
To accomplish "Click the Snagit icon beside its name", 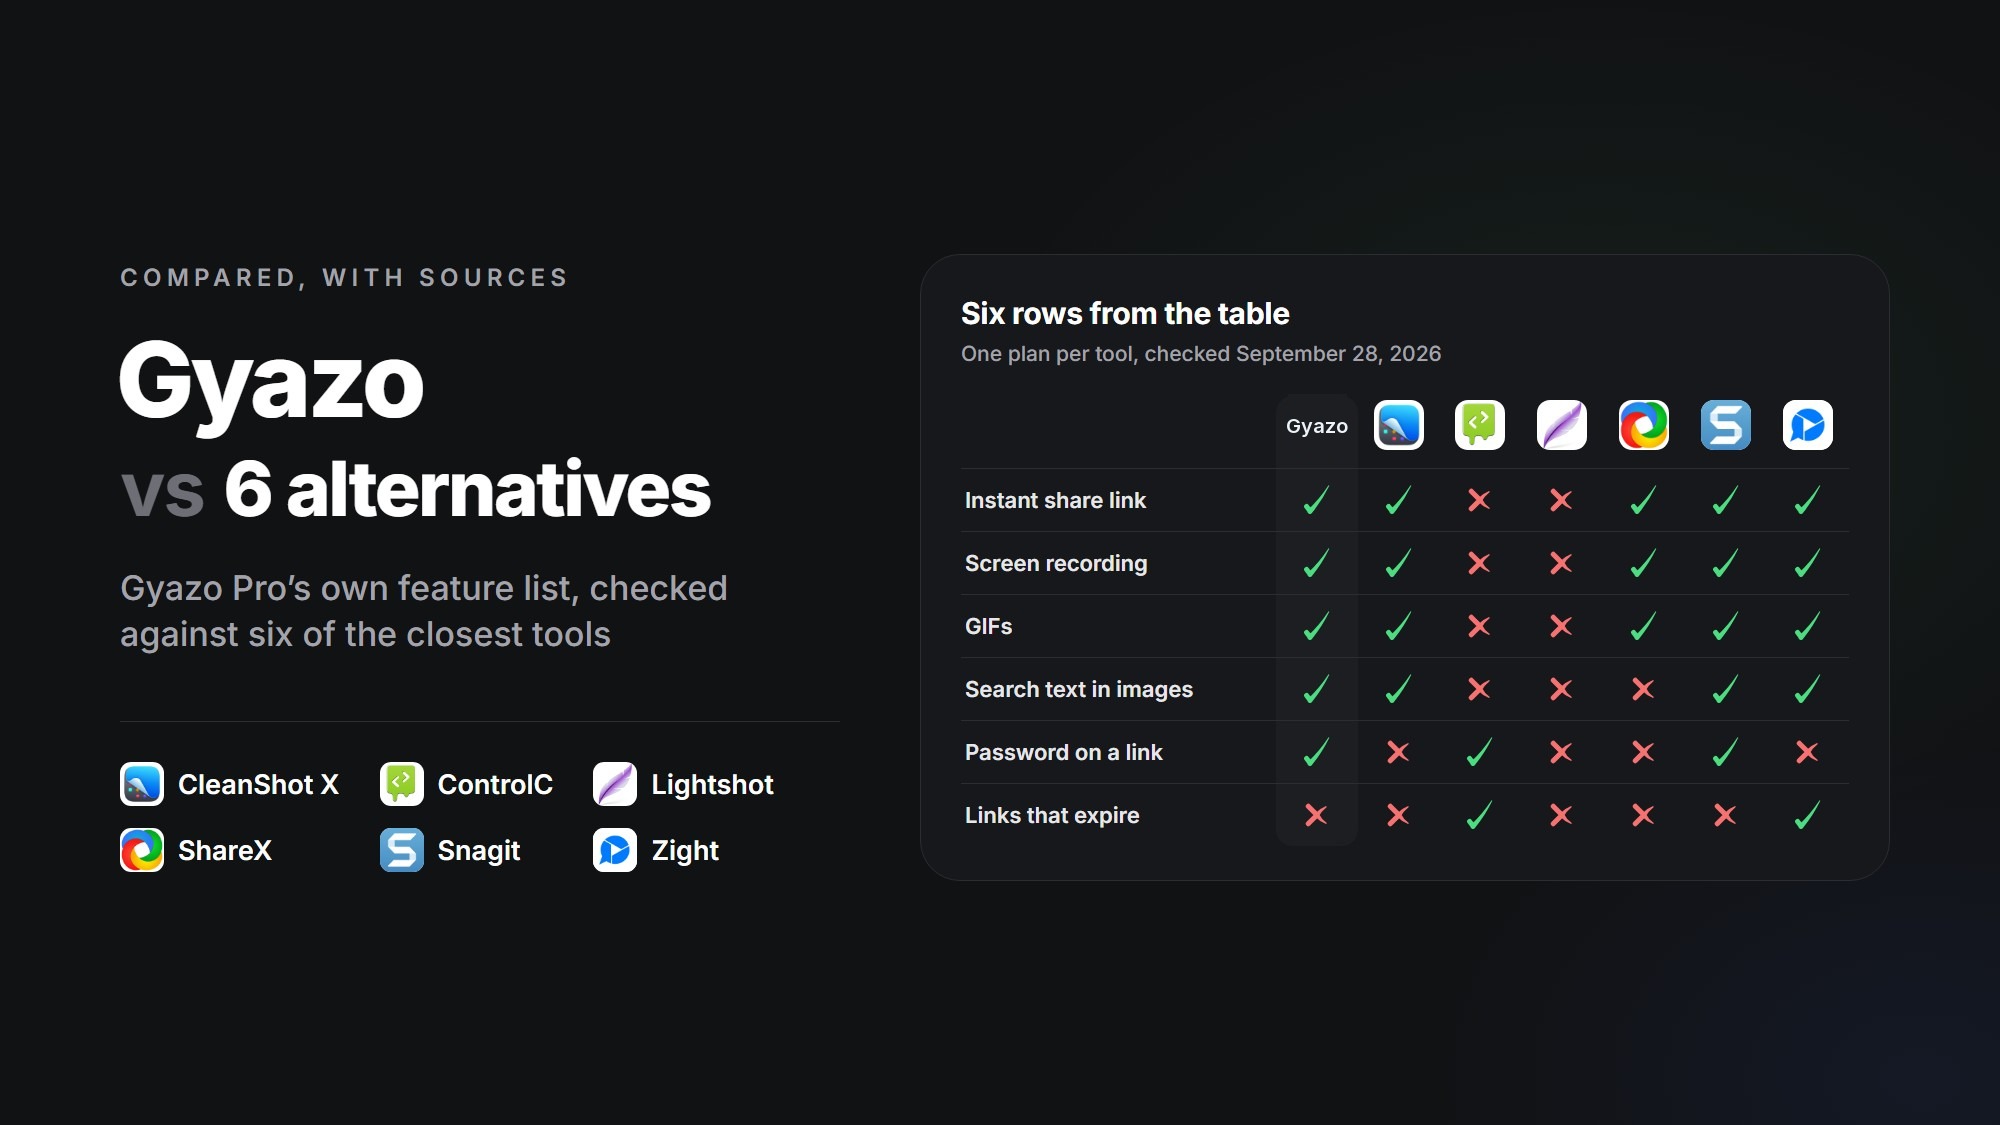I will (402, 850).
